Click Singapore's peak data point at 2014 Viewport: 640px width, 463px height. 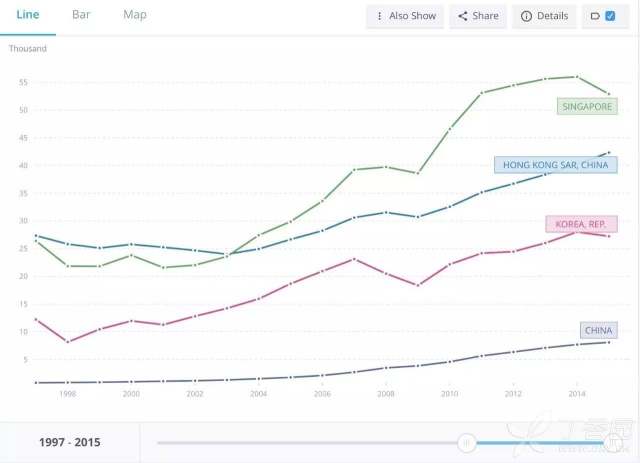(x=575, y=76)
